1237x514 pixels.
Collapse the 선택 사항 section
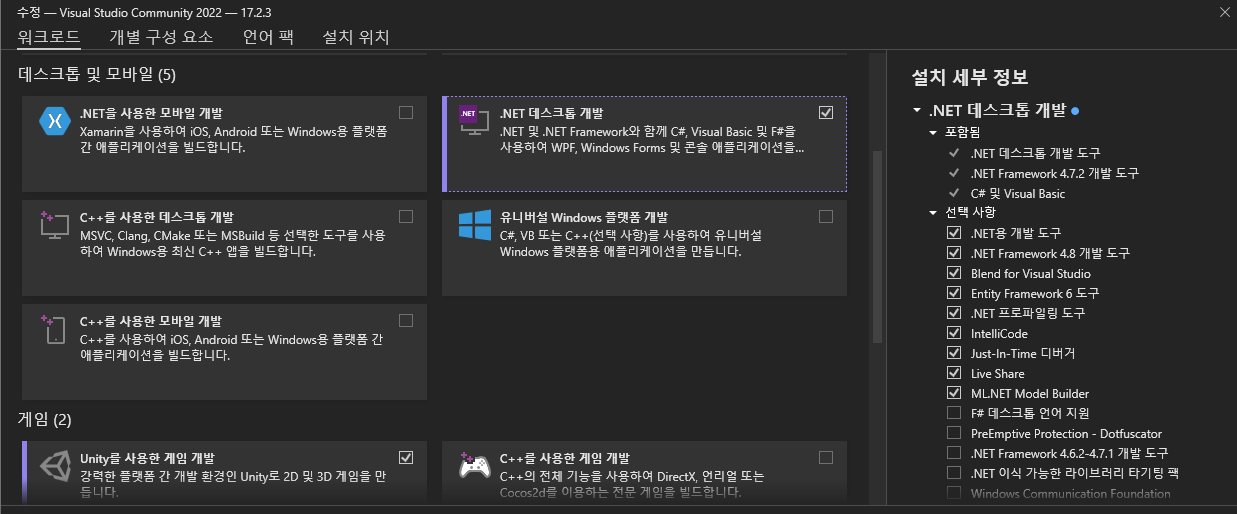click(x=933, y=212)
